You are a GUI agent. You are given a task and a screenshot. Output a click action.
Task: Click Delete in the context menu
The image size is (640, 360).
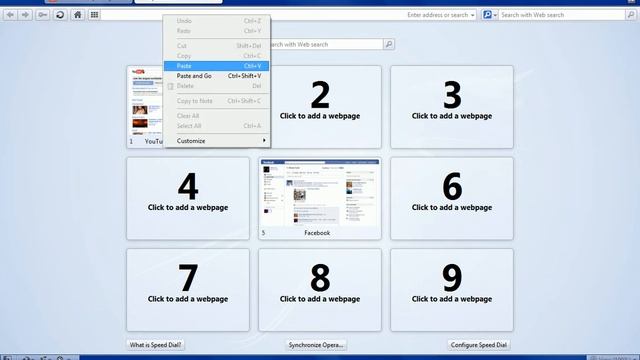pyautogui.click(x=217, y=86)
